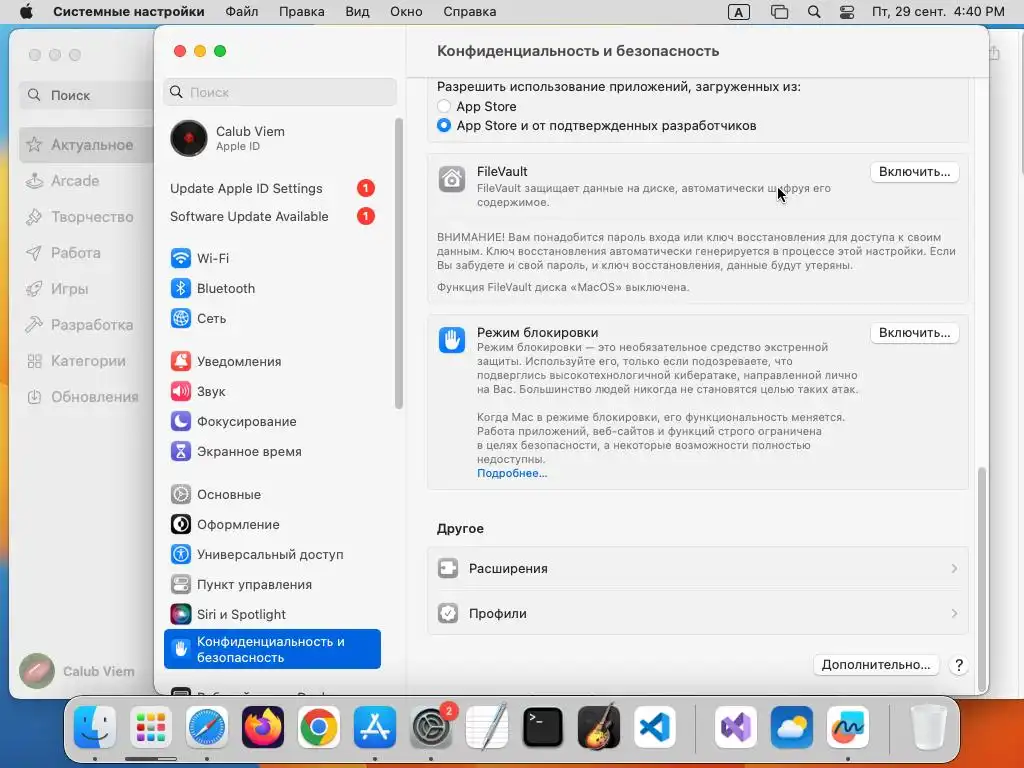This screenshot has height=768, width=1024.
Task: Open Update Apple ID Settings notice
Action: [x=272, y=188]
